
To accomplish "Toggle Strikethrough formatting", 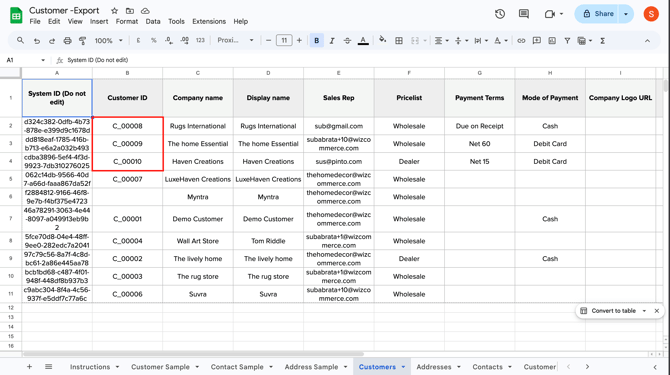I will click(x=347, y=41).
